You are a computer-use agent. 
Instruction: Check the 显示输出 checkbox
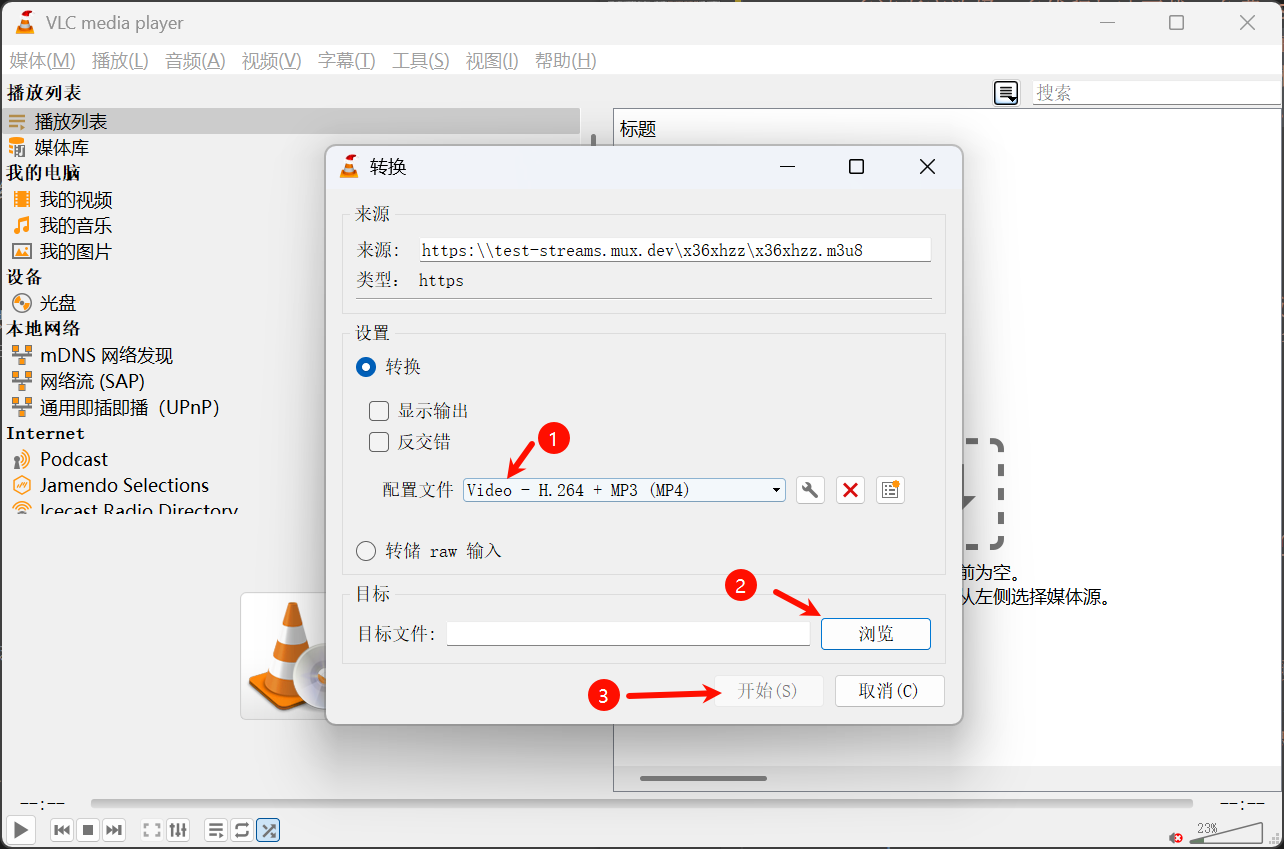(x=379, y=410)
